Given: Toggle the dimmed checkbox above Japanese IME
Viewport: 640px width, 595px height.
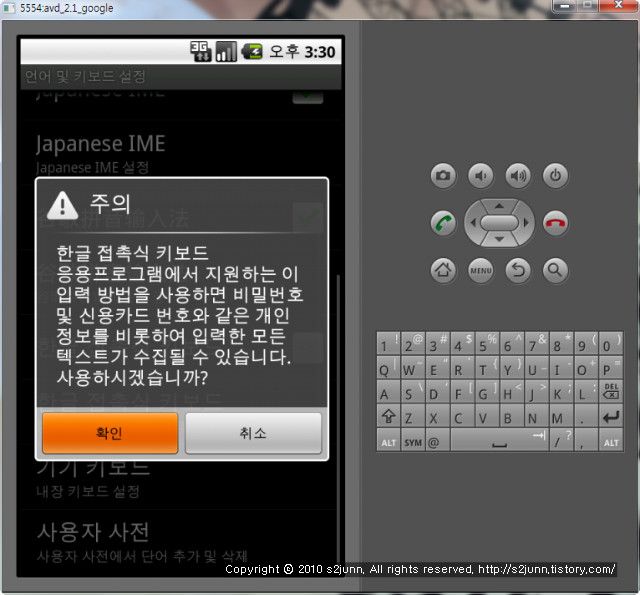Looking at the screenshot, I should click(308, 97).
